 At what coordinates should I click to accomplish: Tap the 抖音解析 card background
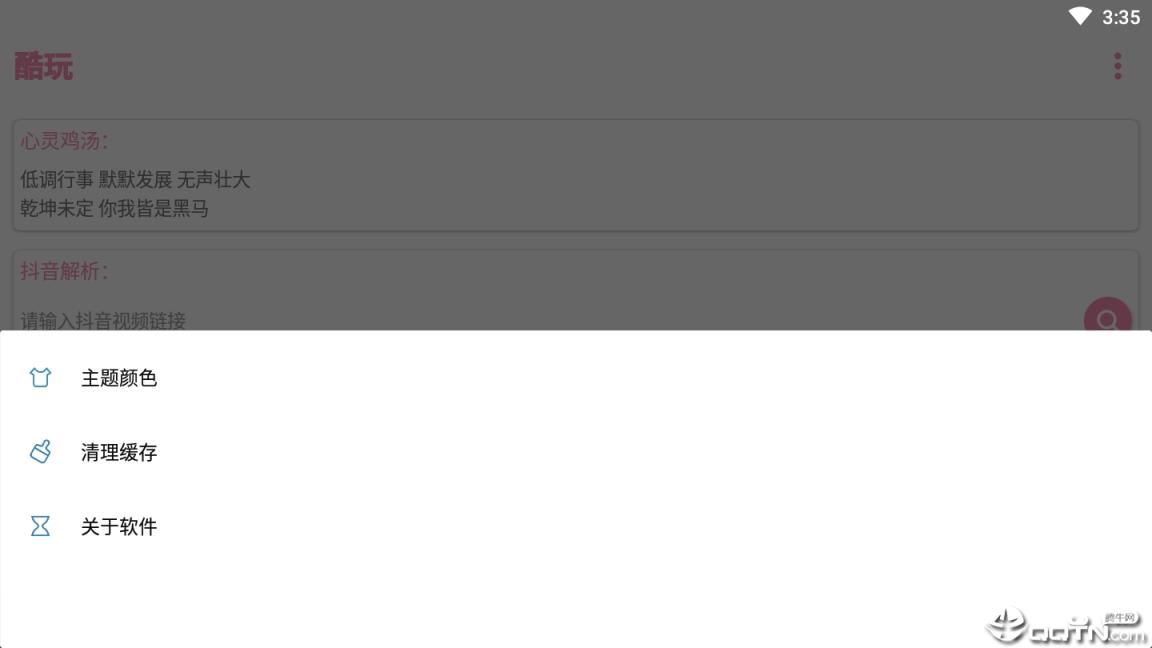coord(576,290)
